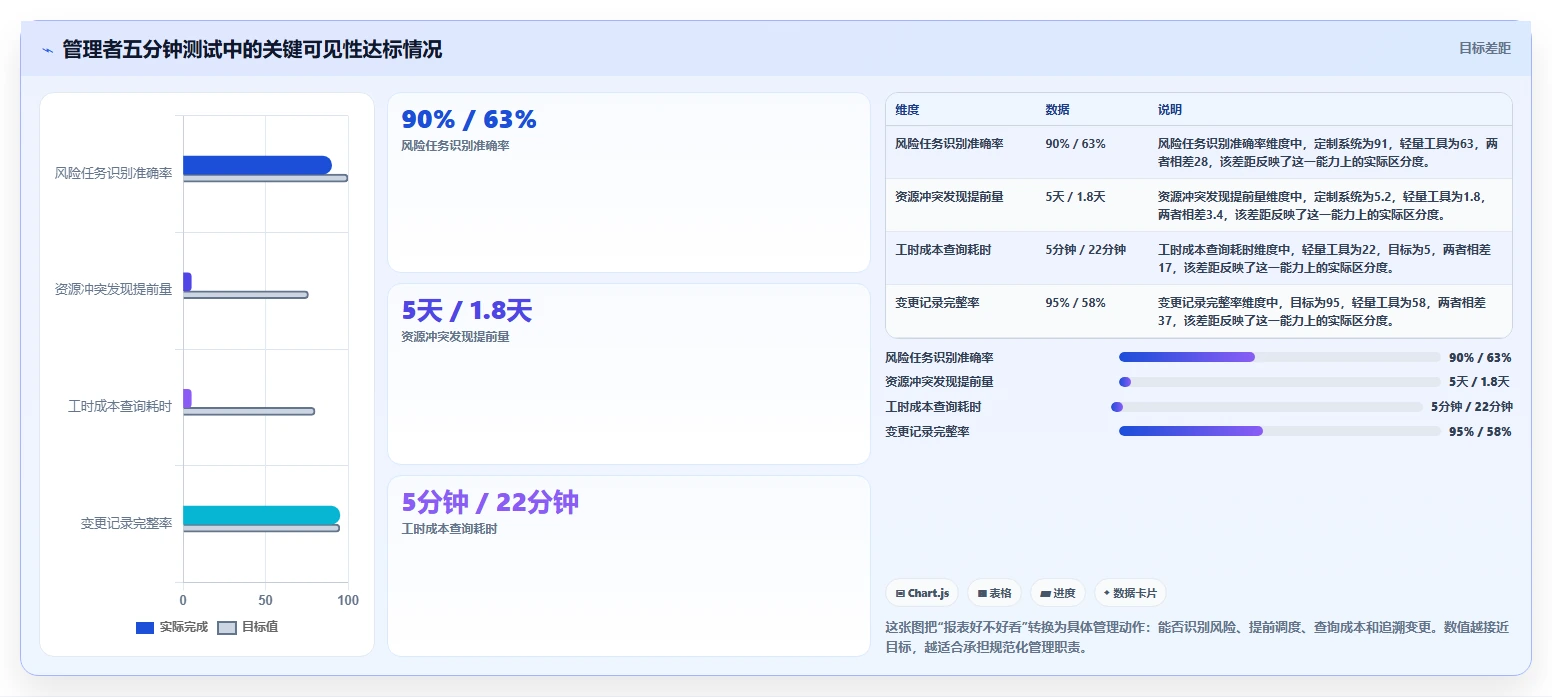
Task: Toggle the 实际完成 legend swatch
Action: (x=145, y=628)
